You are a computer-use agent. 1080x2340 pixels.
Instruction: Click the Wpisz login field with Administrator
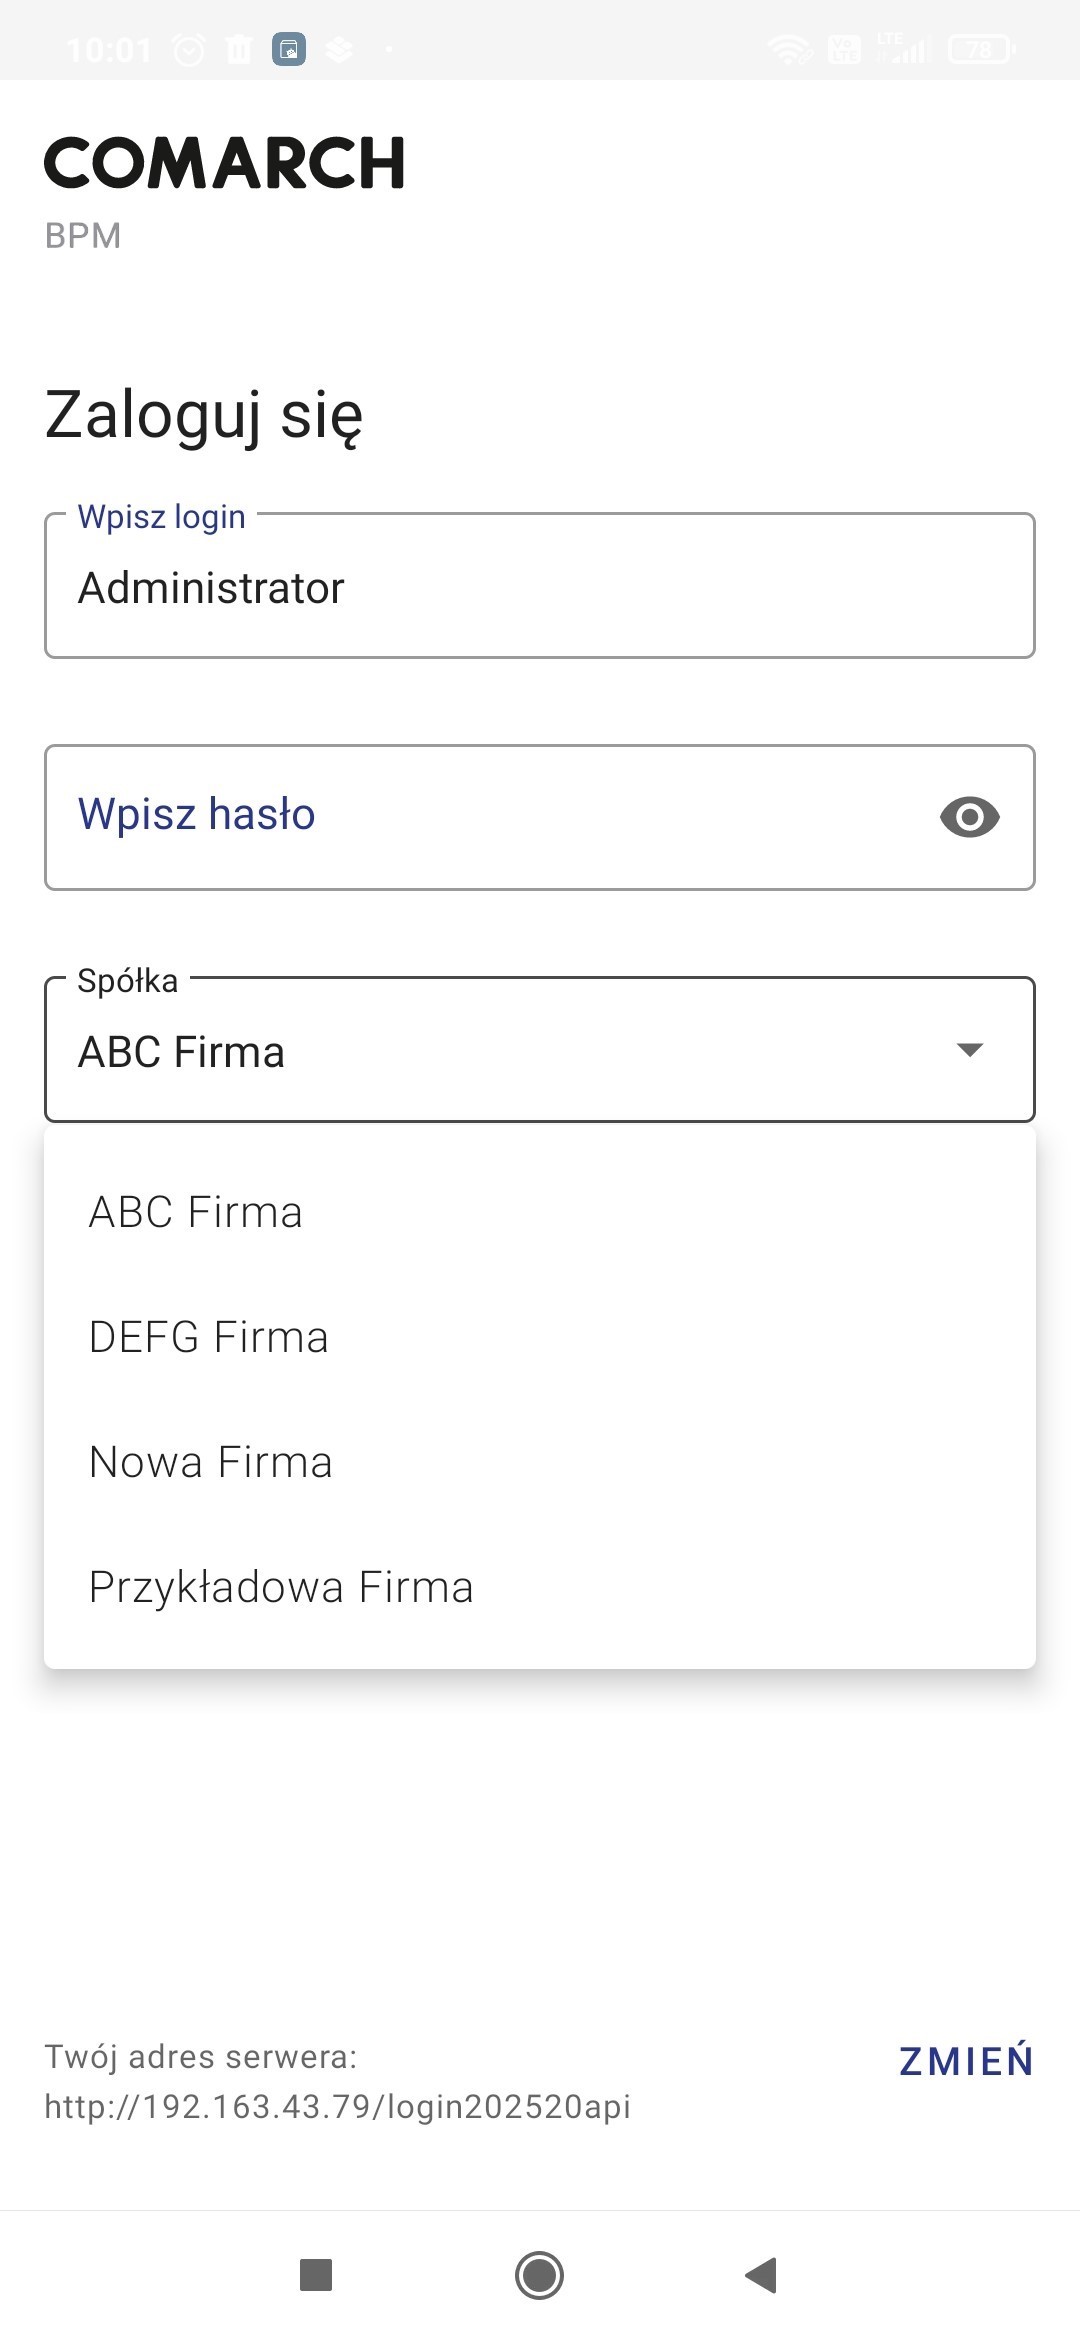[x=540, y=587]
